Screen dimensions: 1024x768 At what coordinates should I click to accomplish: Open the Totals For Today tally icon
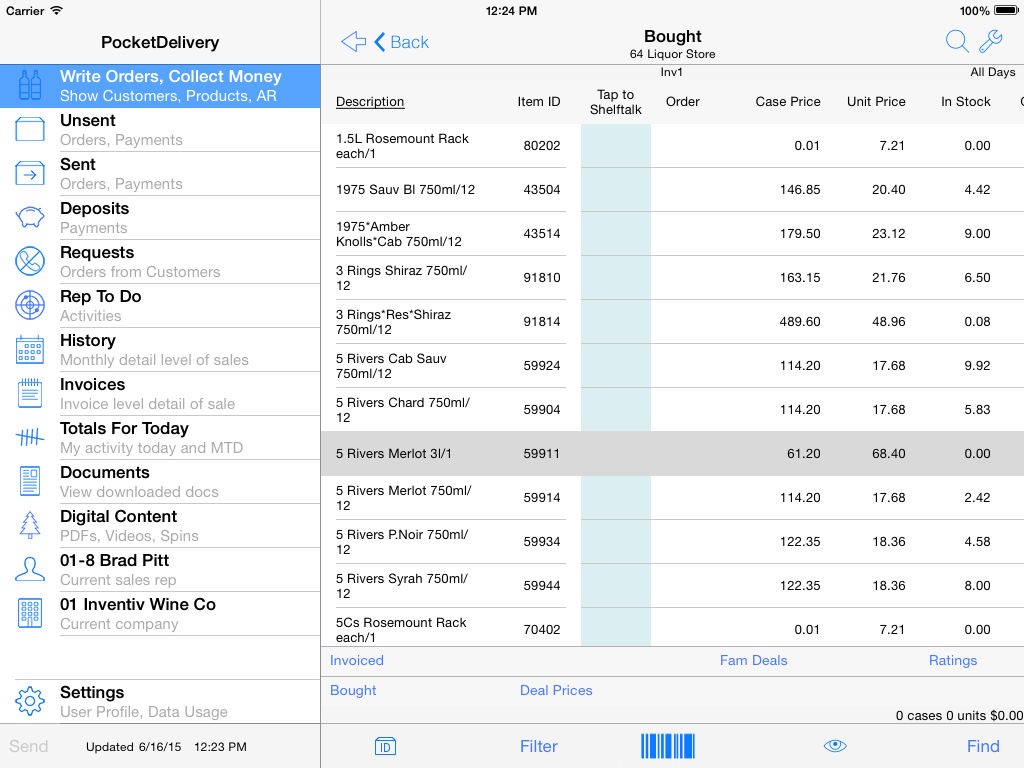[30, 437]
